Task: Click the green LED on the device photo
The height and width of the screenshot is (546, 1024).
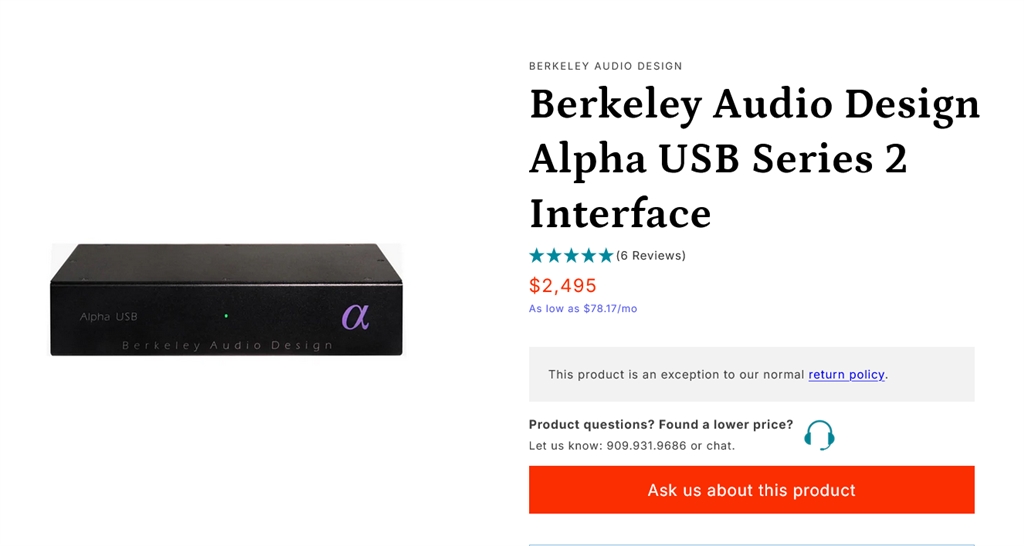Action: click(x=226, y=316)
